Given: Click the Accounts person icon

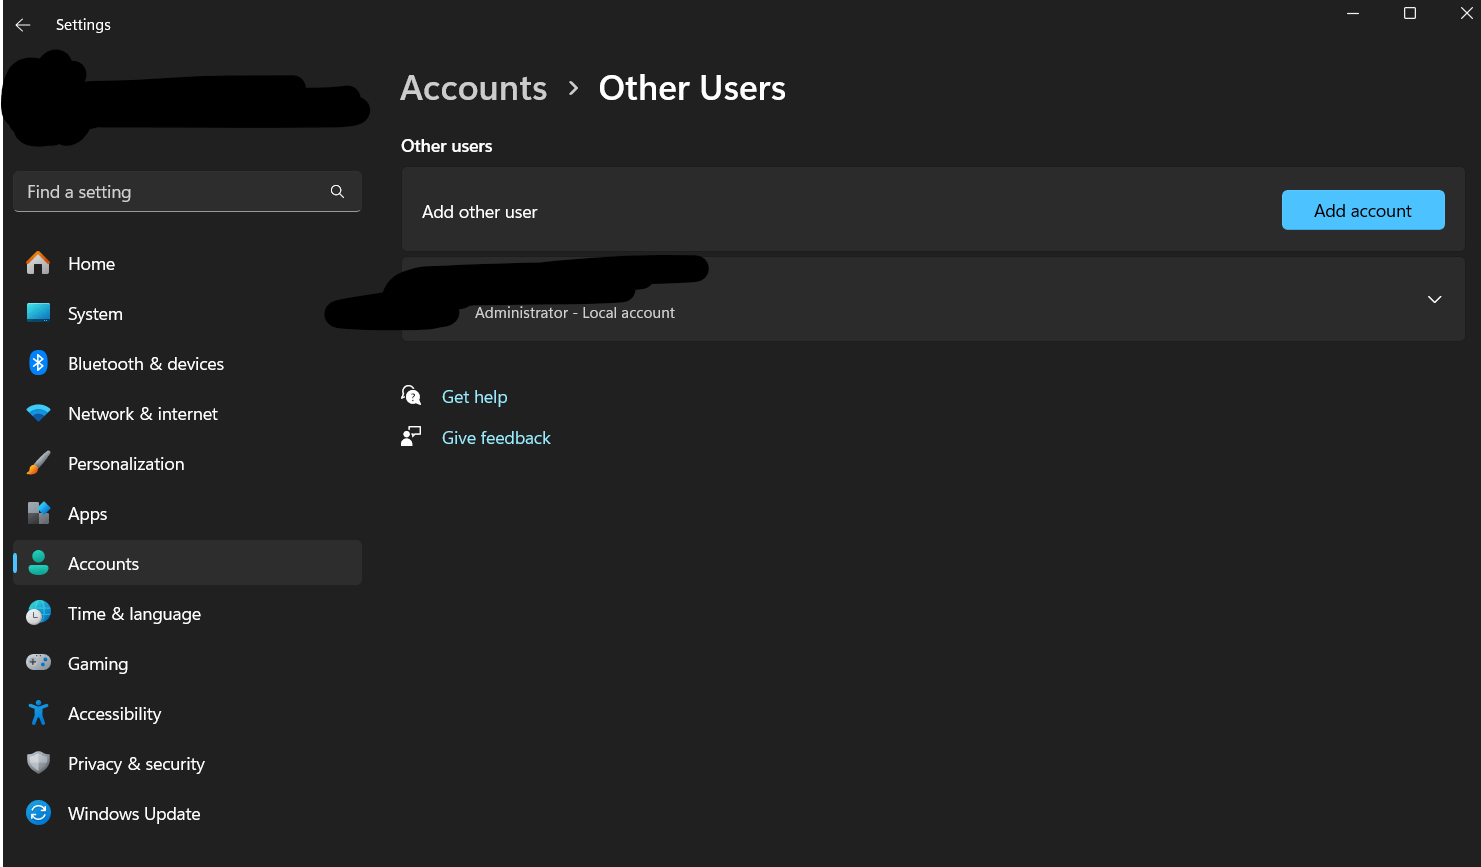Looking at the screenshot, I should point(38,563).
